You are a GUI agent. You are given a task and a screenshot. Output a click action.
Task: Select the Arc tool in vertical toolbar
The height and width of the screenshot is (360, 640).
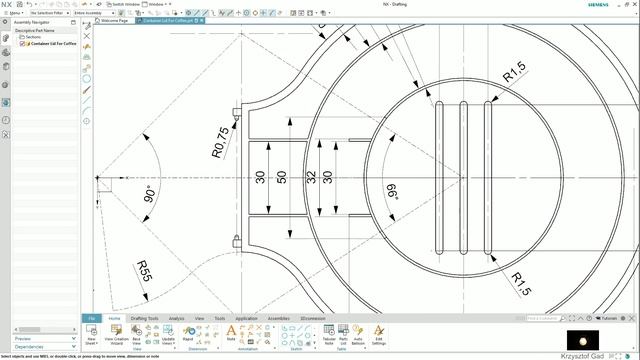[87, 111]
